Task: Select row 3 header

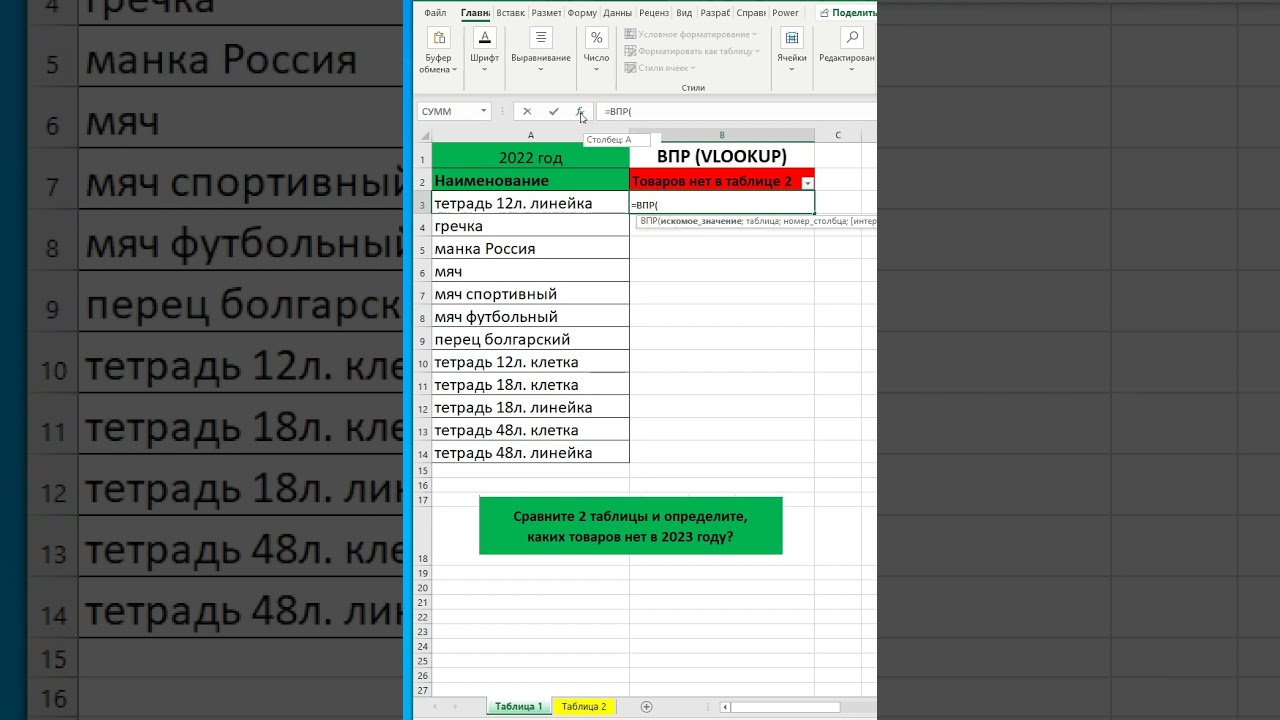Action: (x=423, y=204)
